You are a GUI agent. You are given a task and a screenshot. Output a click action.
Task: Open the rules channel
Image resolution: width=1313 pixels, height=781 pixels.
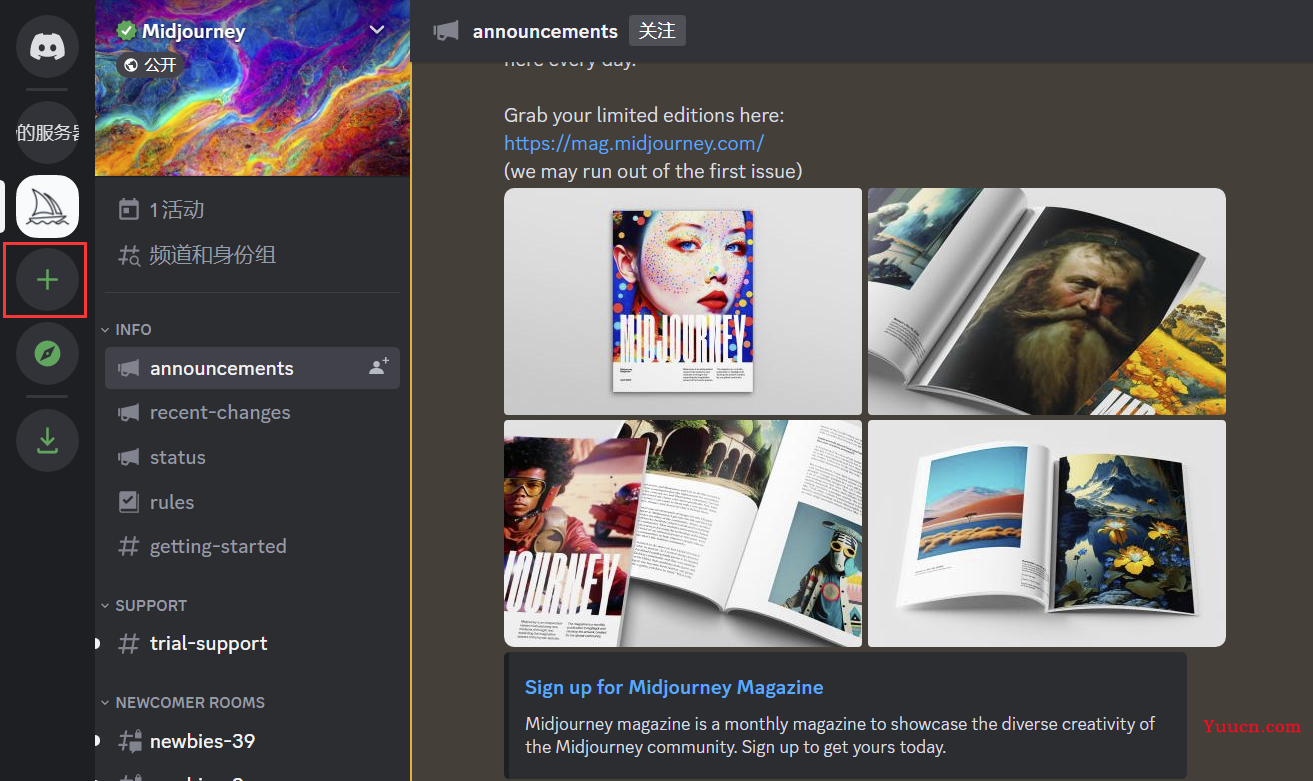(252, 502)
